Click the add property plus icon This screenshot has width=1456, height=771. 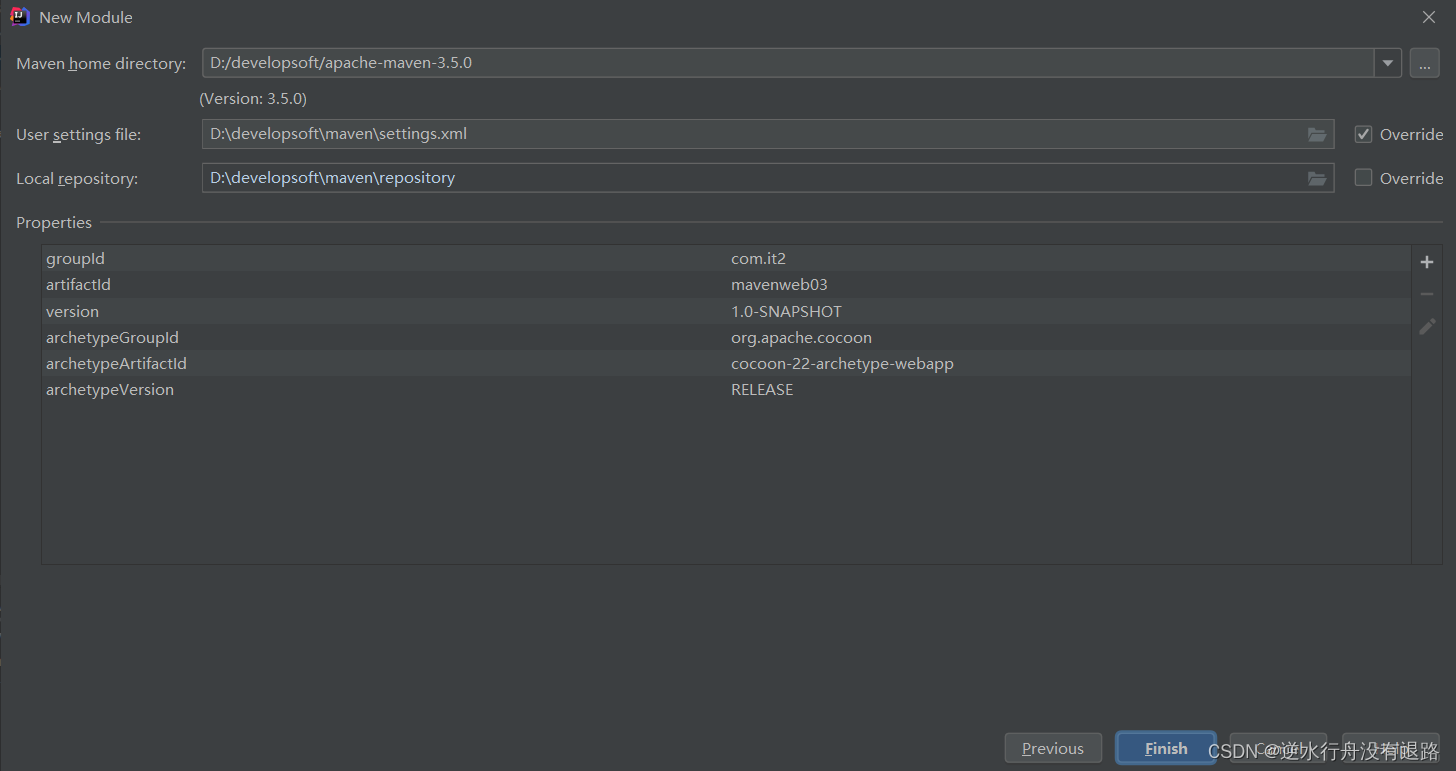1427,262
